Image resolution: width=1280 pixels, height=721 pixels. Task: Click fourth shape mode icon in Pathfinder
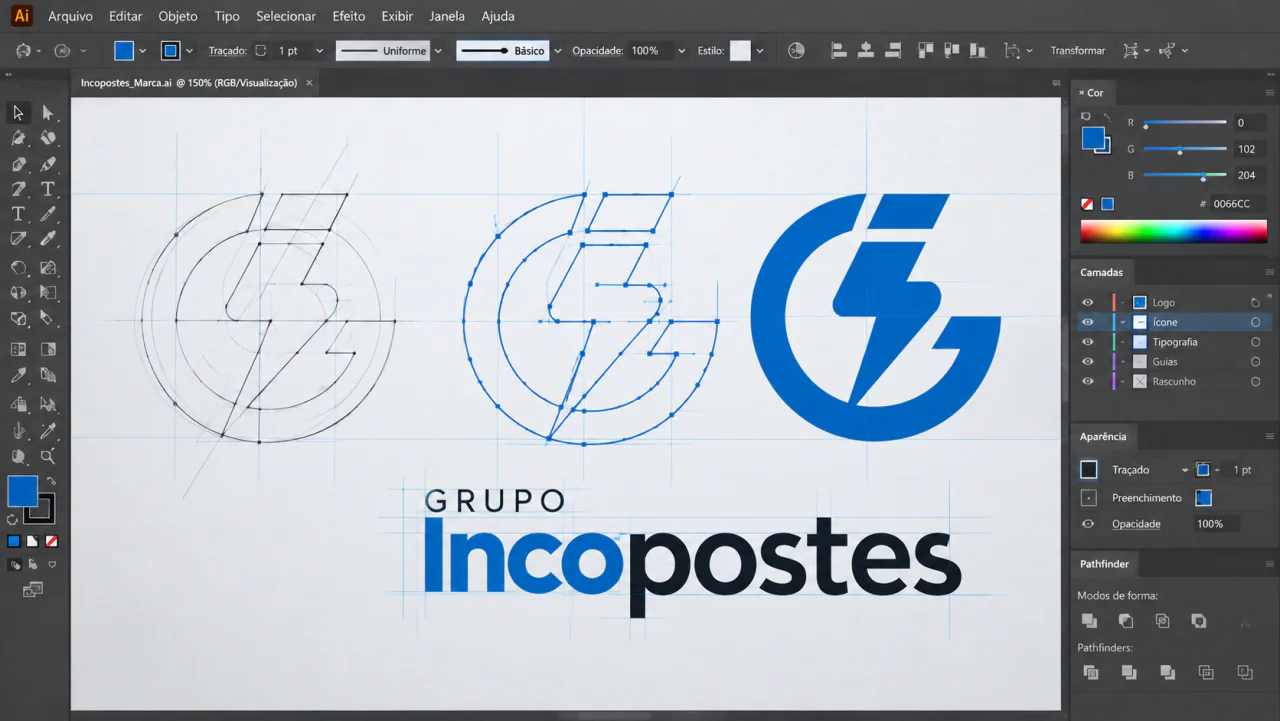[1199, 621]
